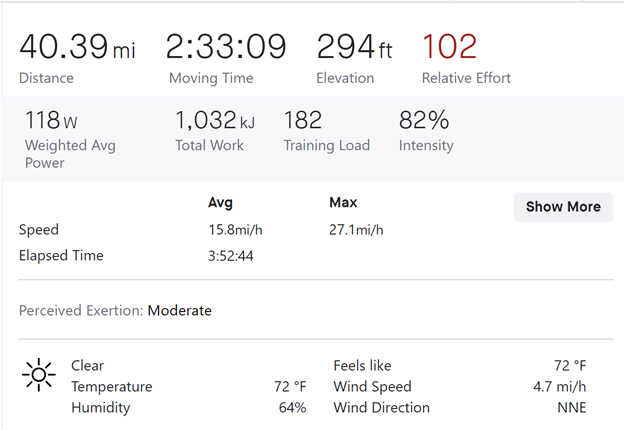This screenshot has height=430, width=624.
Task: Click the sun weather icon
Action: 38,375
